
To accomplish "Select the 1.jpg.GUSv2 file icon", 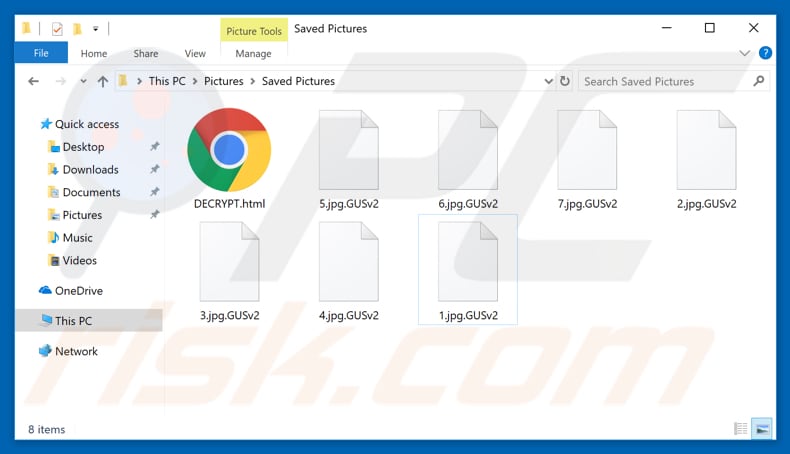I will tap(468, 262).
